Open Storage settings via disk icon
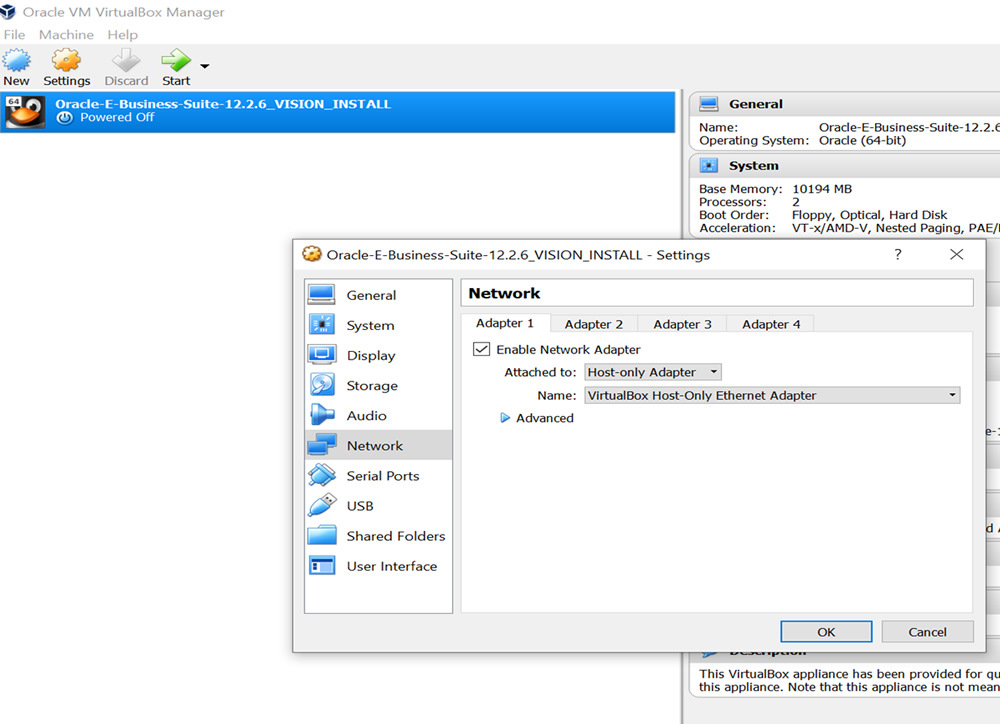The image size is (1000, 724). tap(322, 385)
